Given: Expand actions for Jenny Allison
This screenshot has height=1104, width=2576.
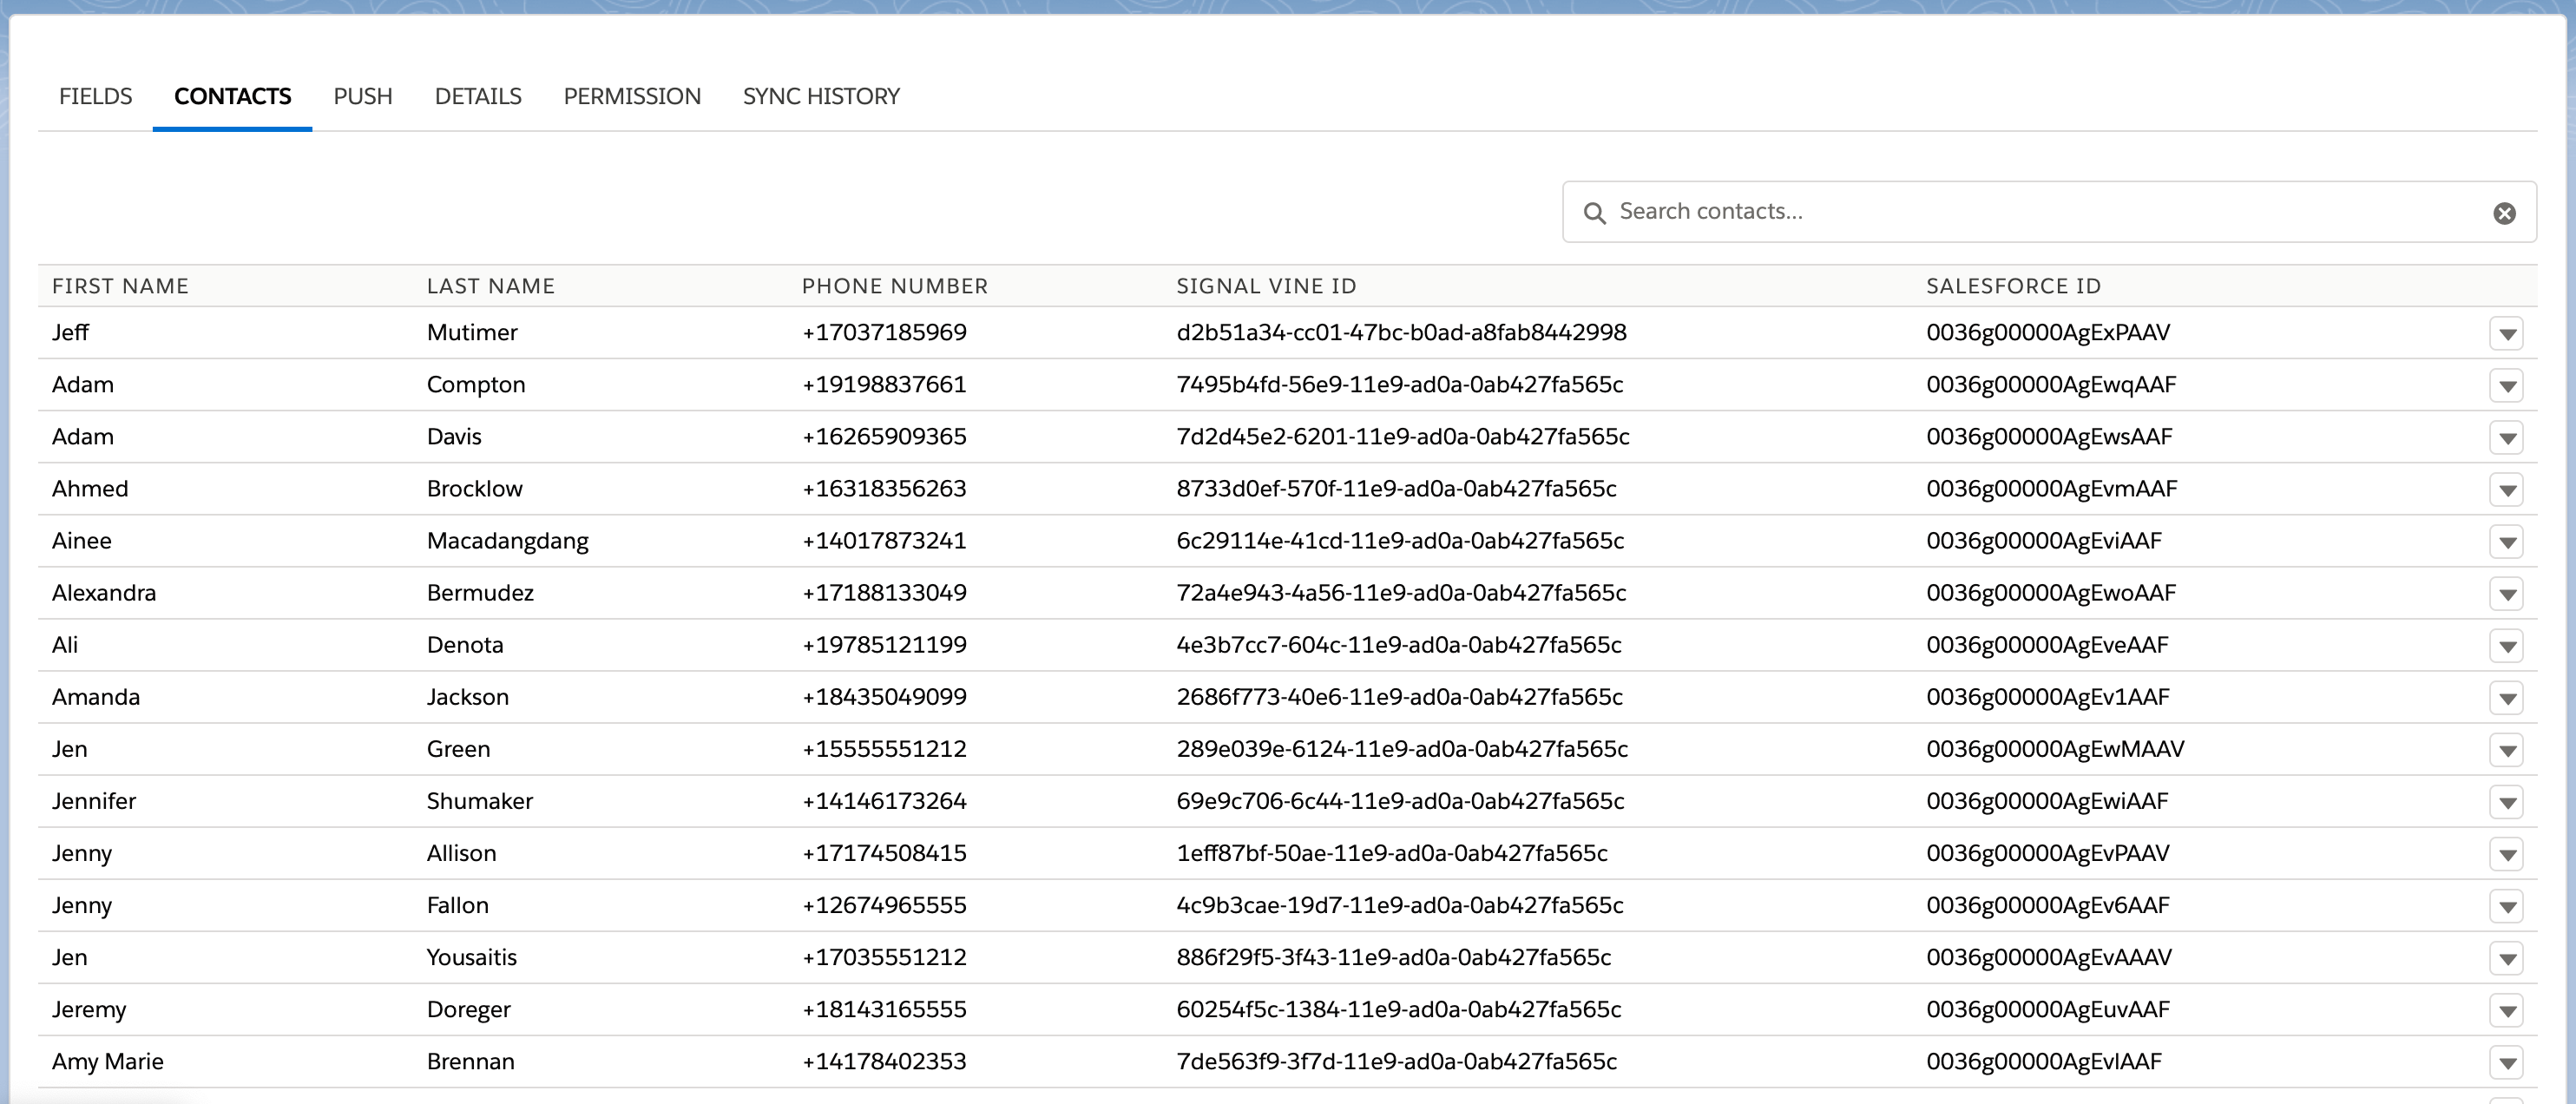Looking at the screenshot, I should click(2506, 853).
